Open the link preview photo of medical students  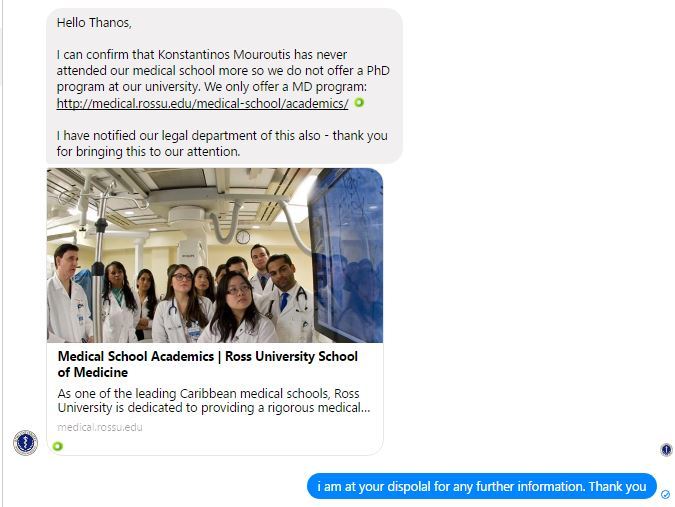(215, 255)
